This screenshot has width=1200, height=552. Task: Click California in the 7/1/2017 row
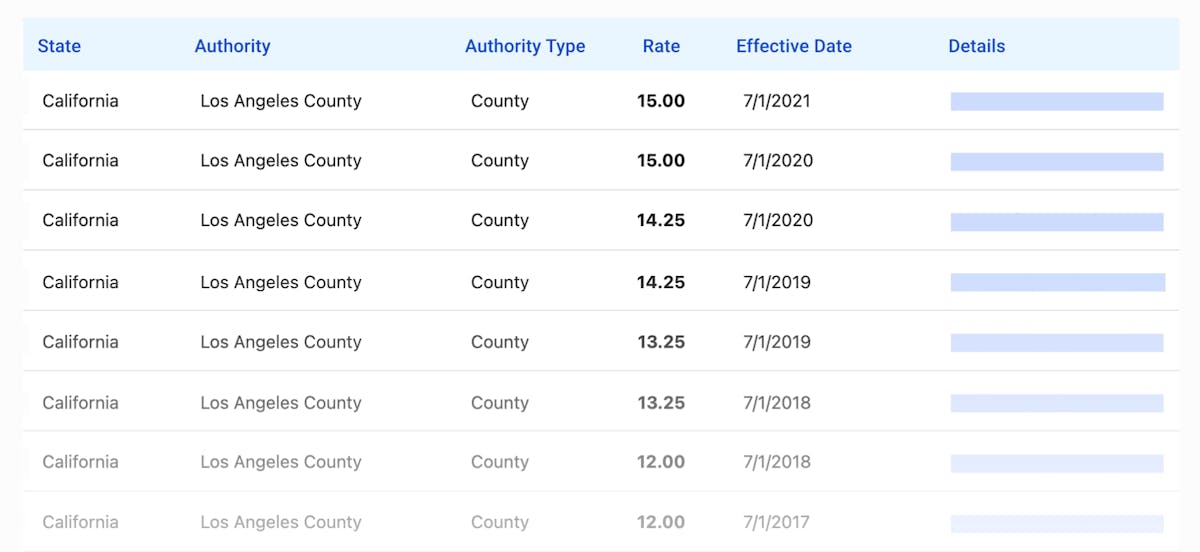click(80, 522)
